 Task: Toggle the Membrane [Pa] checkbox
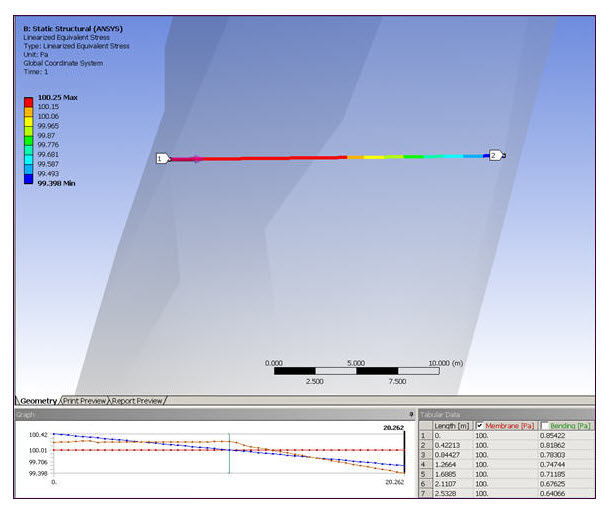(x=478, y=426)
